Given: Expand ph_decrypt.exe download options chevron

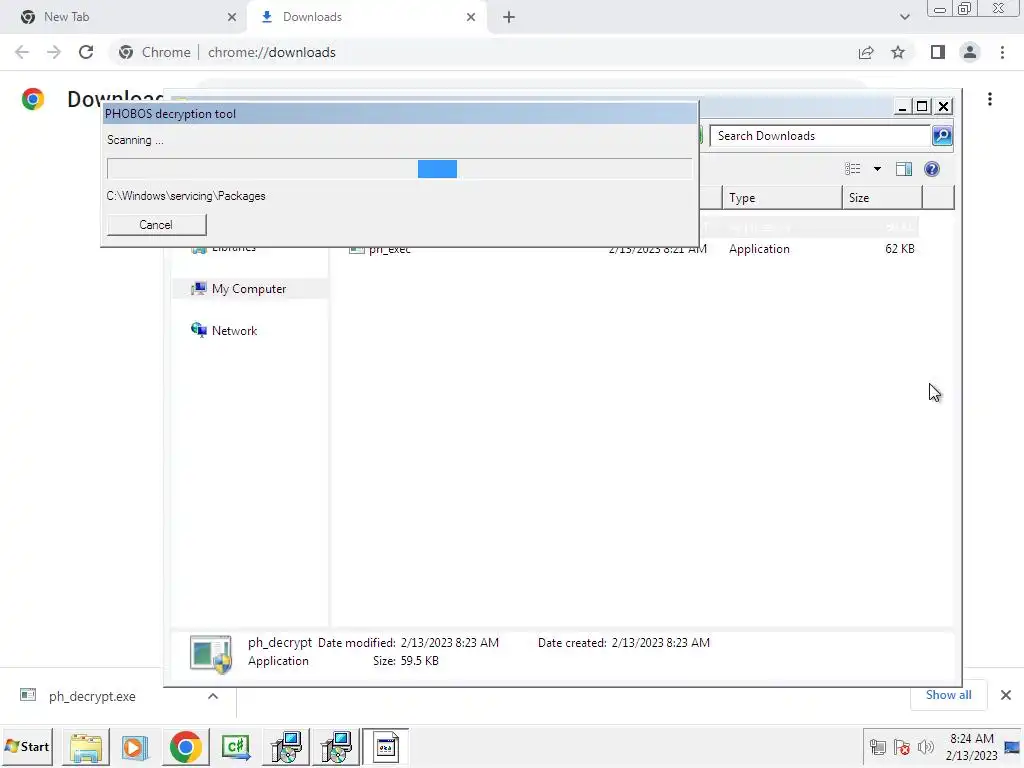Looking at the screenshot, I should pos(213,696).
